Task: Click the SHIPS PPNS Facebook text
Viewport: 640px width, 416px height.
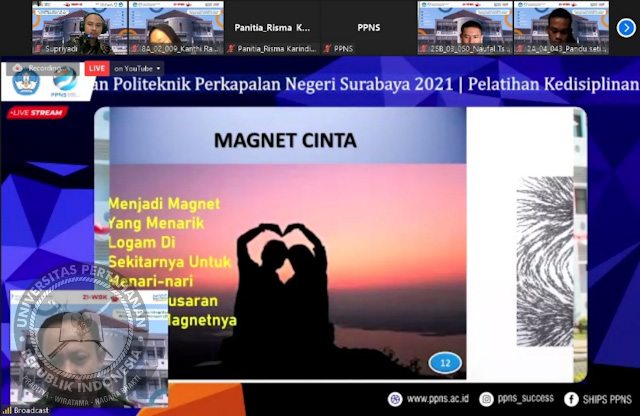Action: pos(607,399)
